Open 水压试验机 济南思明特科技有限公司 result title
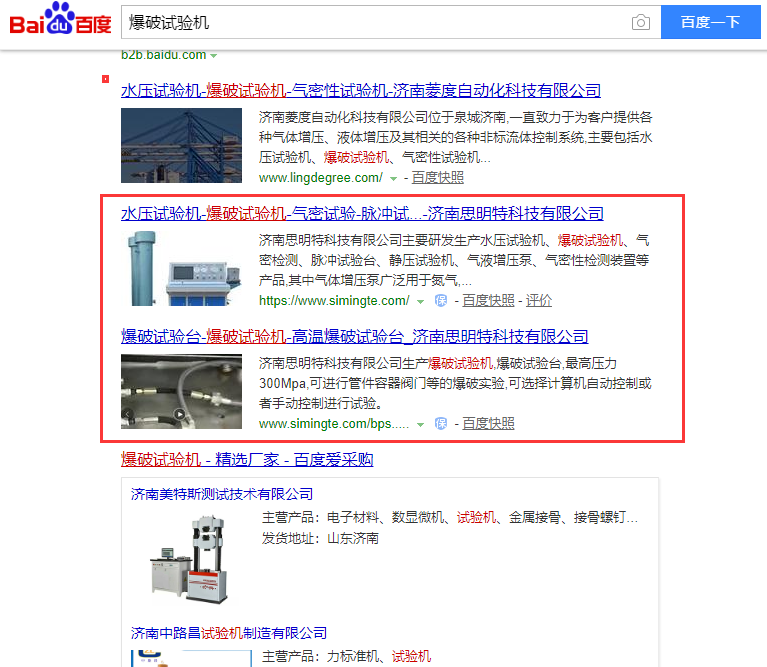Image resolution: width=767 pixels, height=667 pixels. pyautogui.click(x=362, y=213)
